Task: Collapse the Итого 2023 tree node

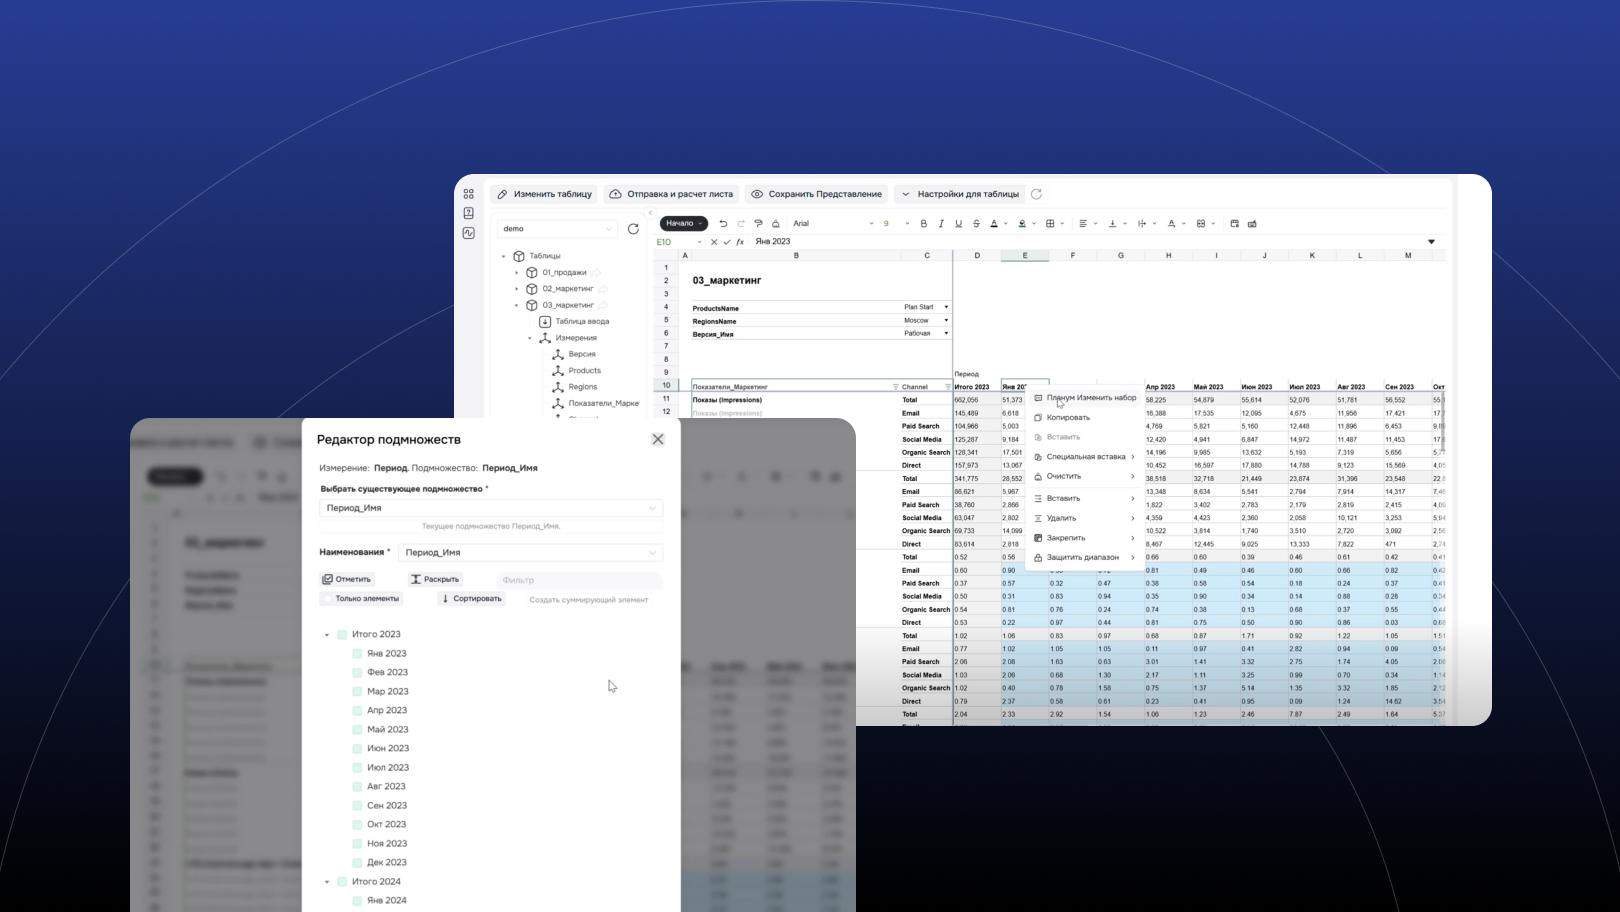Action: tap(327, 635)
